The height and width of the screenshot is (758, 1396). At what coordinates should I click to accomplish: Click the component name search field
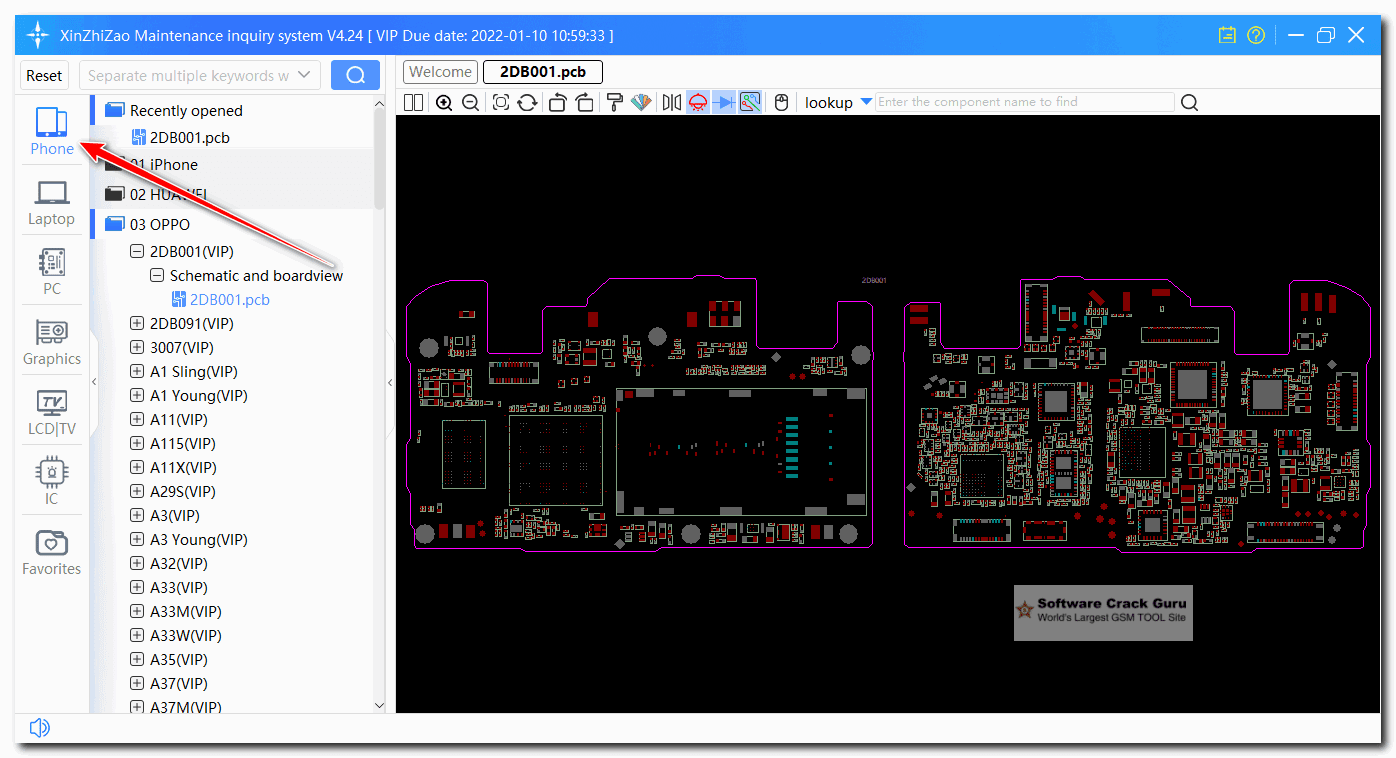point(1024,102)
